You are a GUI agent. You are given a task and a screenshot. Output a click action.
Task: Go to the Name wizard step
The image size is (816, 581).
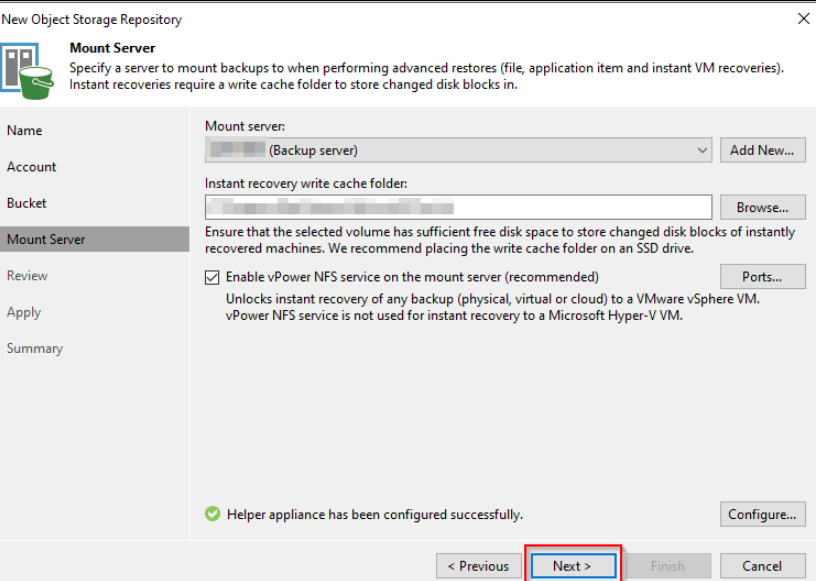pos(25,131)
